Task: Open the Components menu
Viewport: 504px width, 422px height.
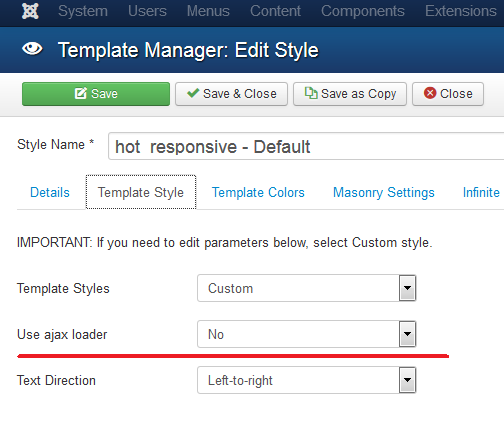Action: tap(363, 11)
